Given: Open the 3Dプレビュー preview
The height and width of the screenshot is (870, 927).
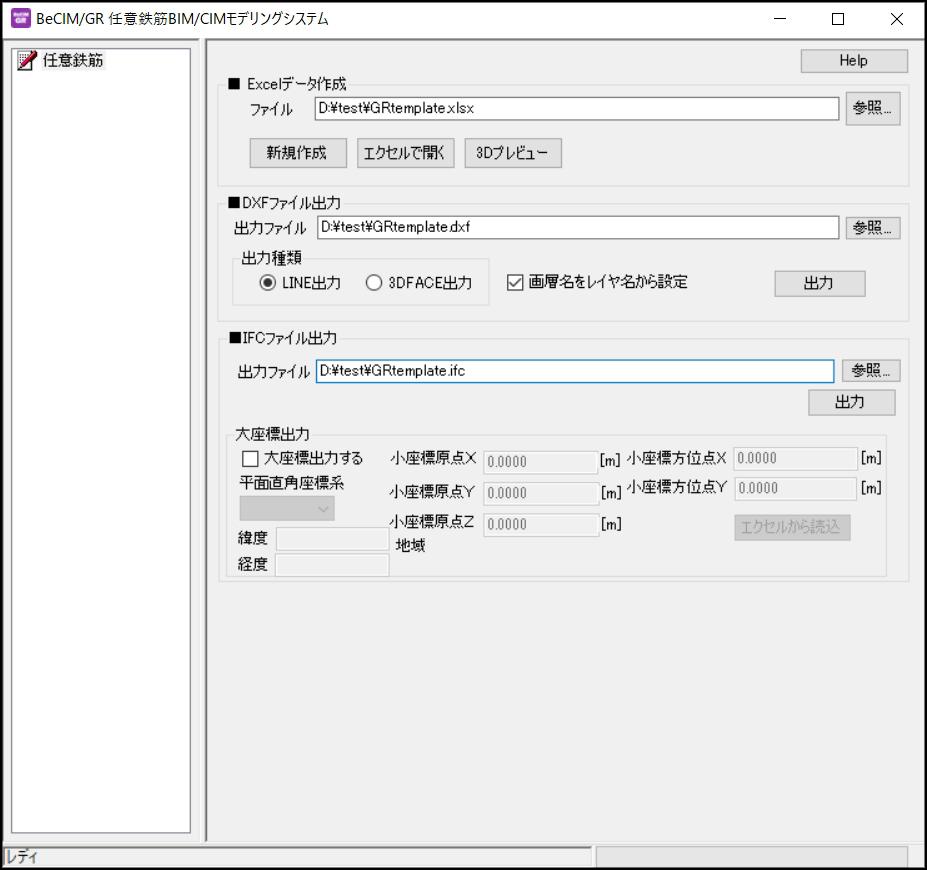Looking at the screenshot, I should (513, 153).
